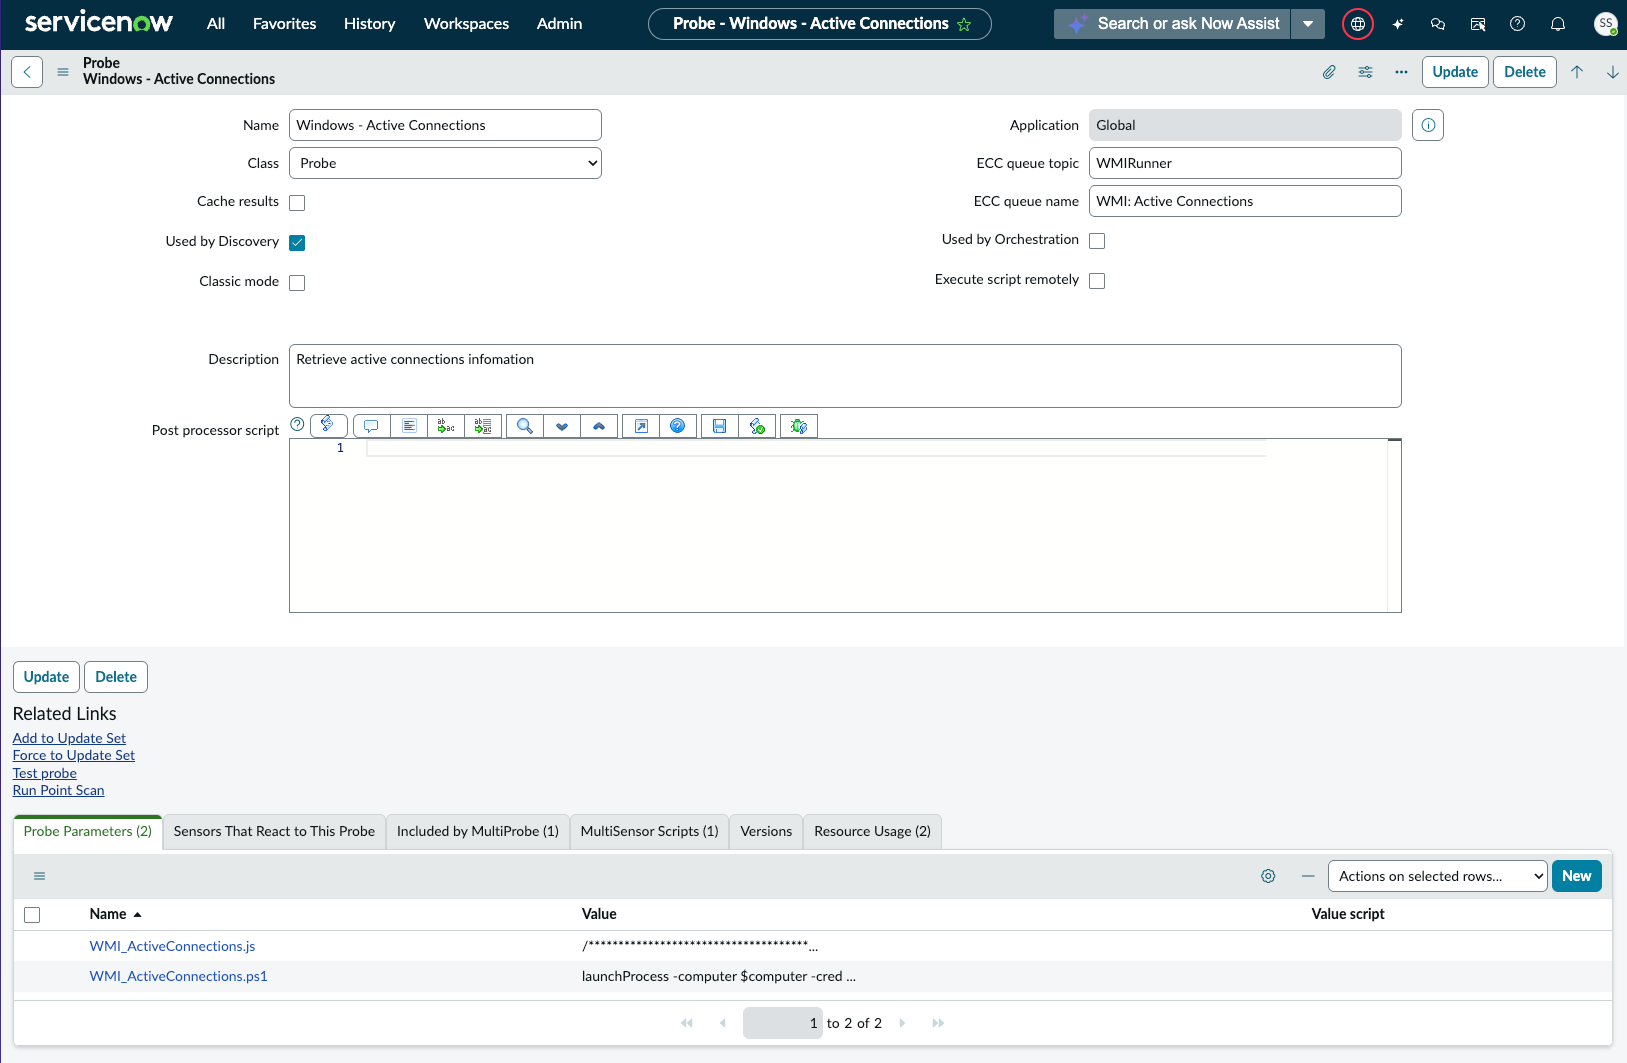Image resolution: width=1627 pixels, height=1063 pixels.
Task: Open the chat conversations icon in the top bar
Action: coord(1438,24)
